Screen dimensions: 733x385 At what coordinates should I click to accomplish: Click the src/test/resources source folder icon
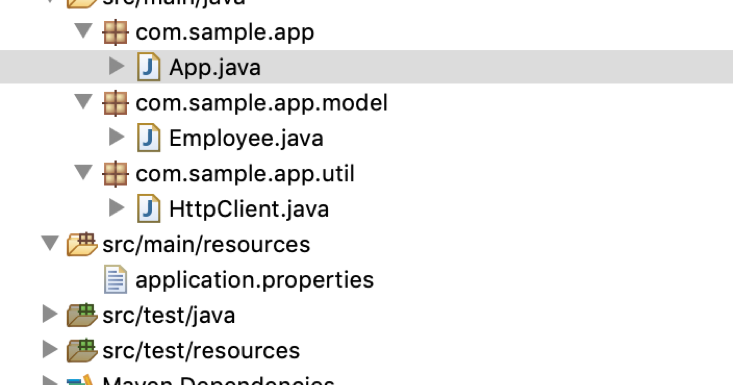pyautogui.click(x=82, y=350)
